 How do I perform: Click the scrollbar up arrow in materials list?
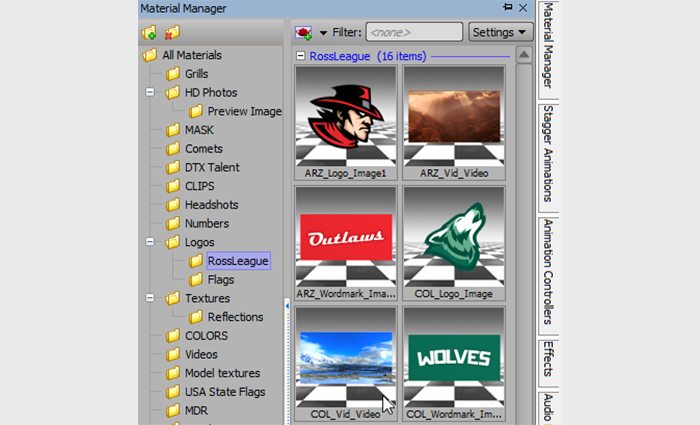click(x=523, y=55)
